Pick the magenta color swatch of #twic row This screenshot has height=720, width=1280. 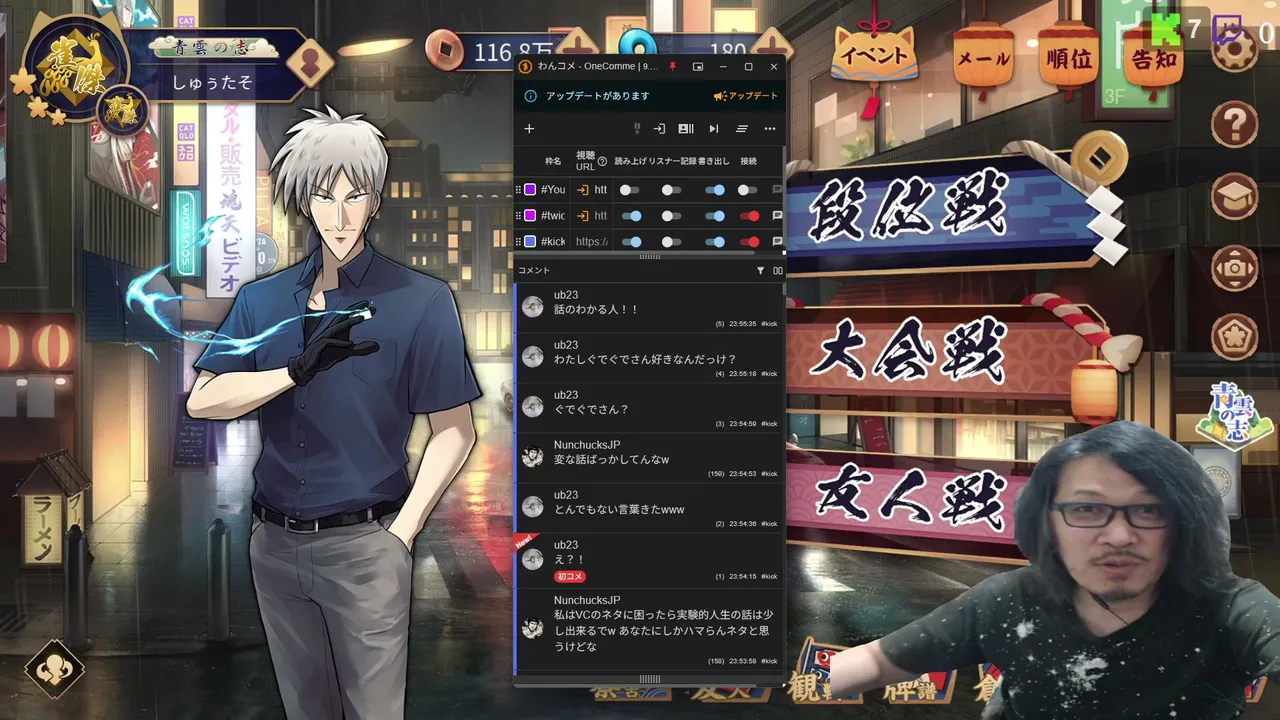[x=530, y=215]
